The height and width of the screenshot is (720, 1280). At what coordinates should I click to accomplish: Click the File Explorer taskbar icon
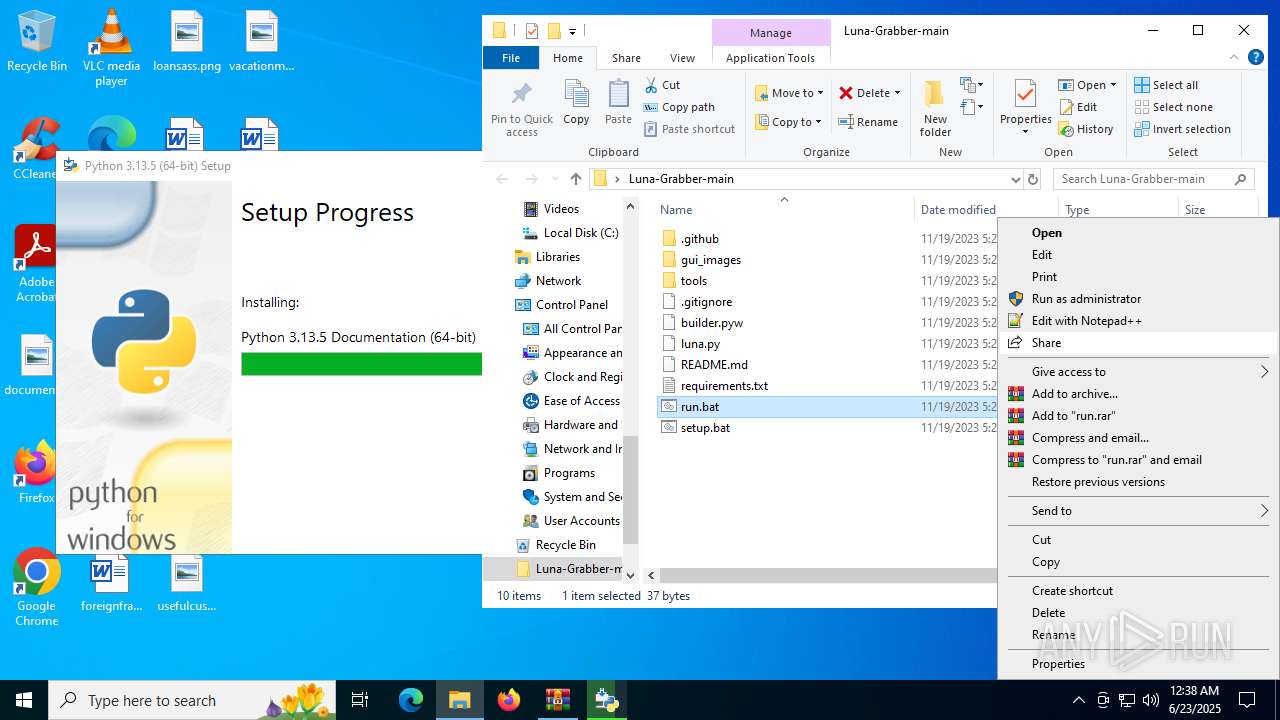click(x=459, y=700)
